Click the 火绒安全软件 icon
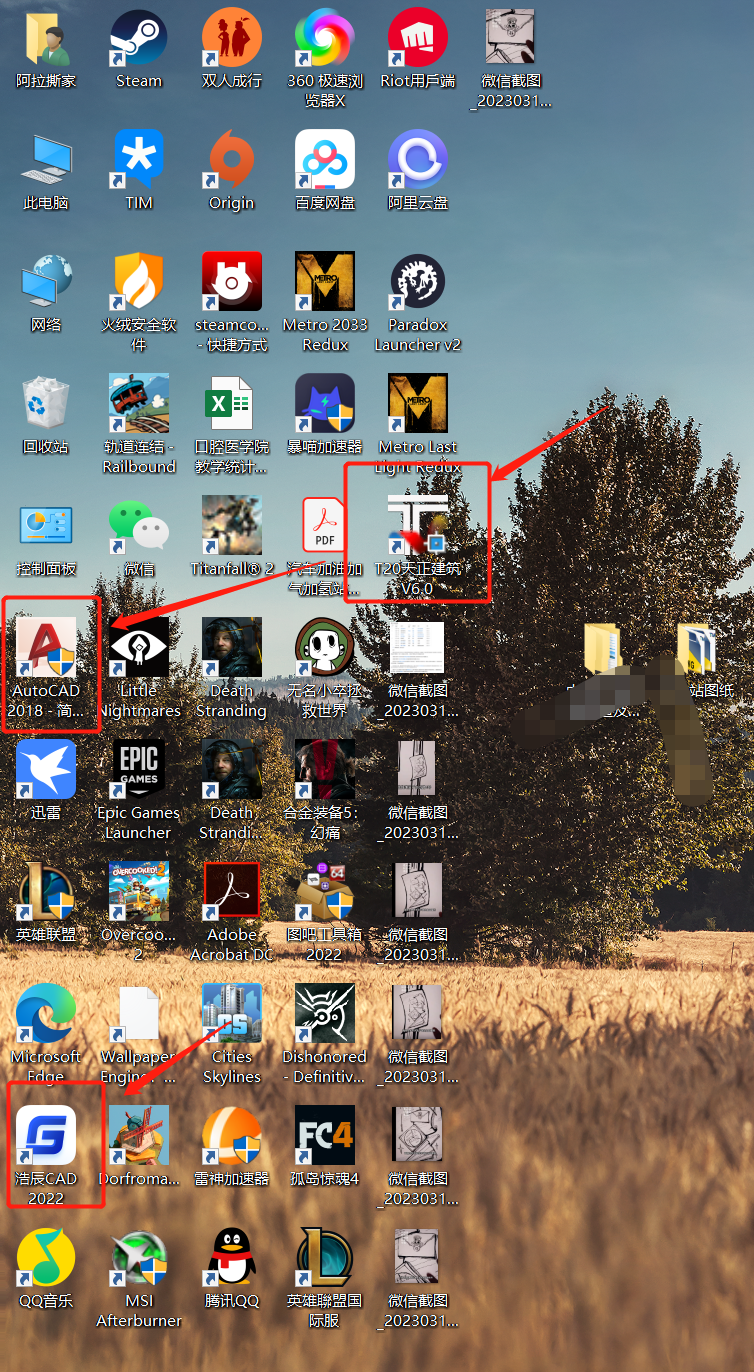 [x=139, y=282]
